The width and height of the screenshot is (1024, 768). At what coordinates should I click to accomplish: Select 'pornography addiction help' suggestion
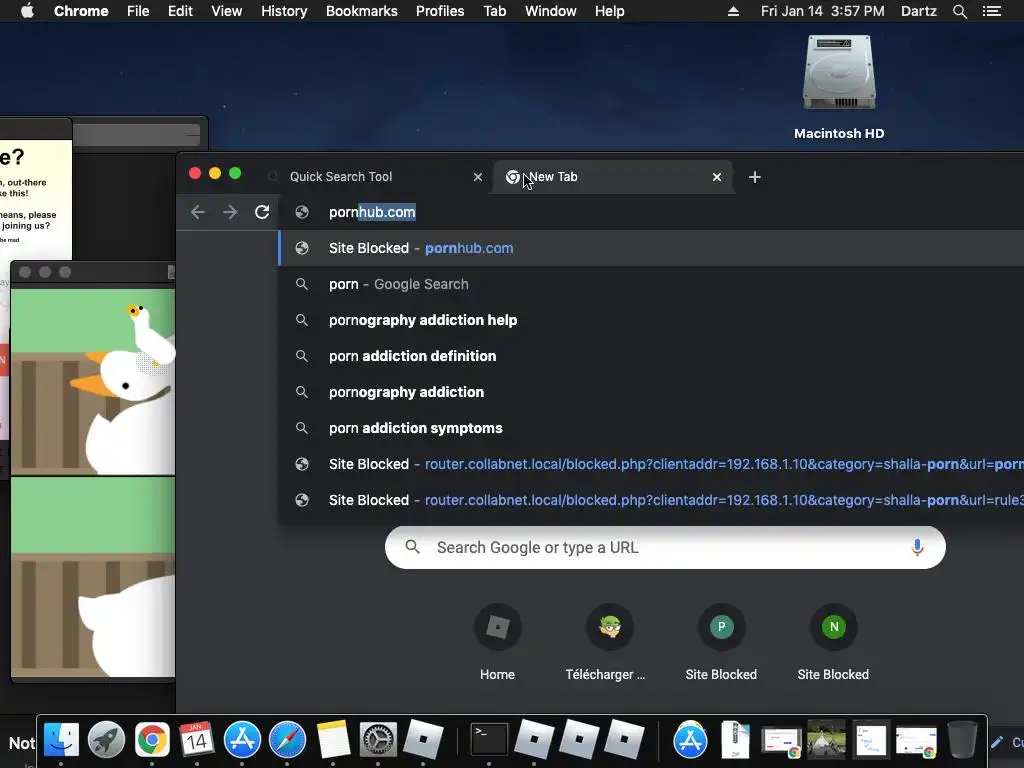pos(652,320)
